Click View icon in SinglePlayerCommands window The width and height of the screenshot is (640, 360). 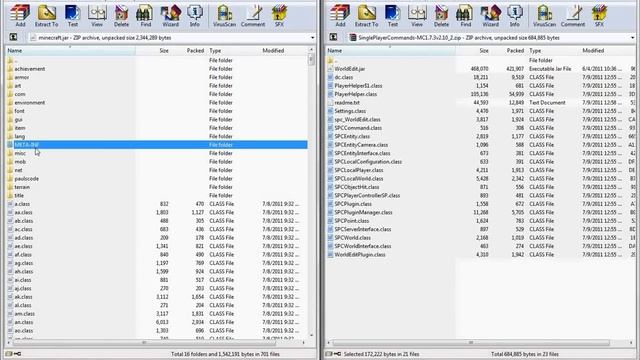click(417, 16)
